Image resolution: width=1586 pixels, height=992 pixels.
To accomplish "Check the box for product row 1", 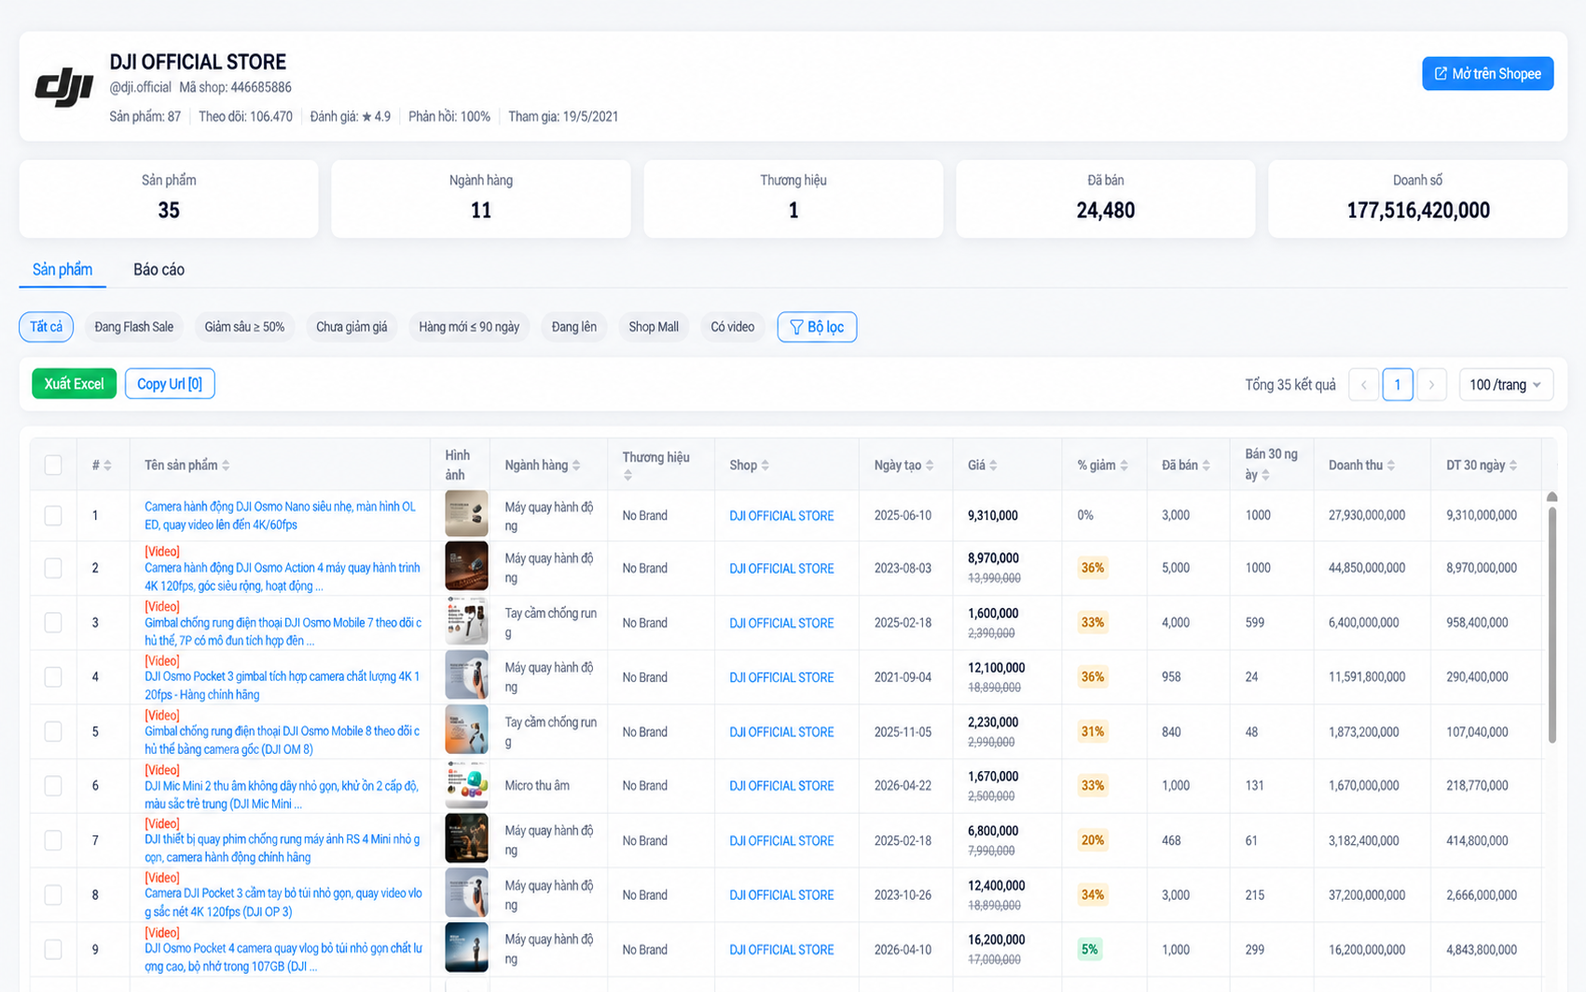I will coord(53,516).
